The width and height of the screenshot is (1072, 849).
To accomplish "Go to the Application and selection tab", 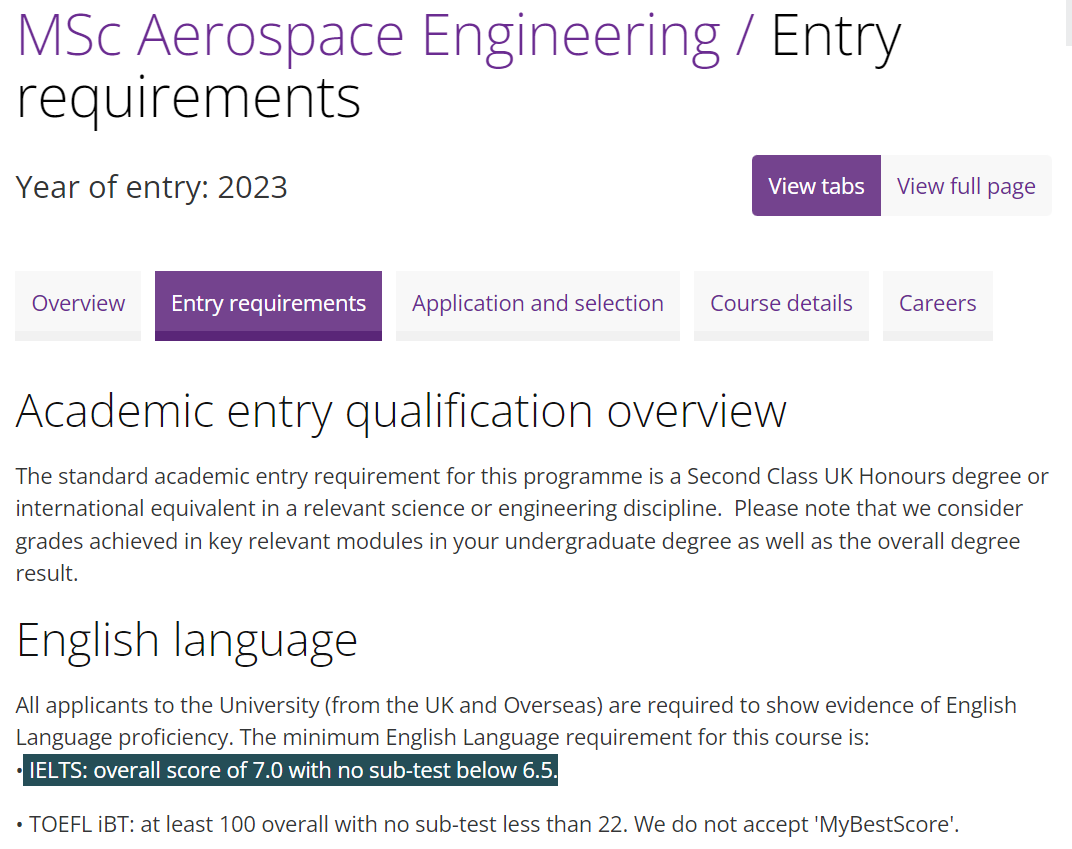I will pos(537,304).
